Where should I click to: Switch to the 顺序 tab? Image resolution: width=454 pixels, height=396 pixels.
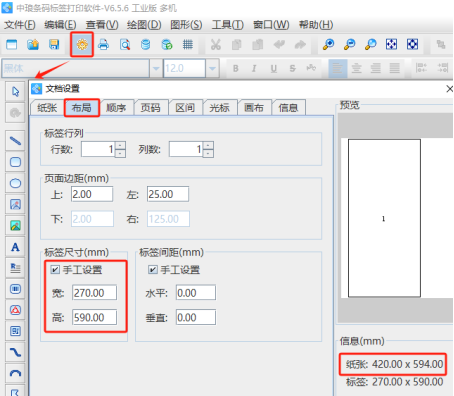tap(116, 108)
